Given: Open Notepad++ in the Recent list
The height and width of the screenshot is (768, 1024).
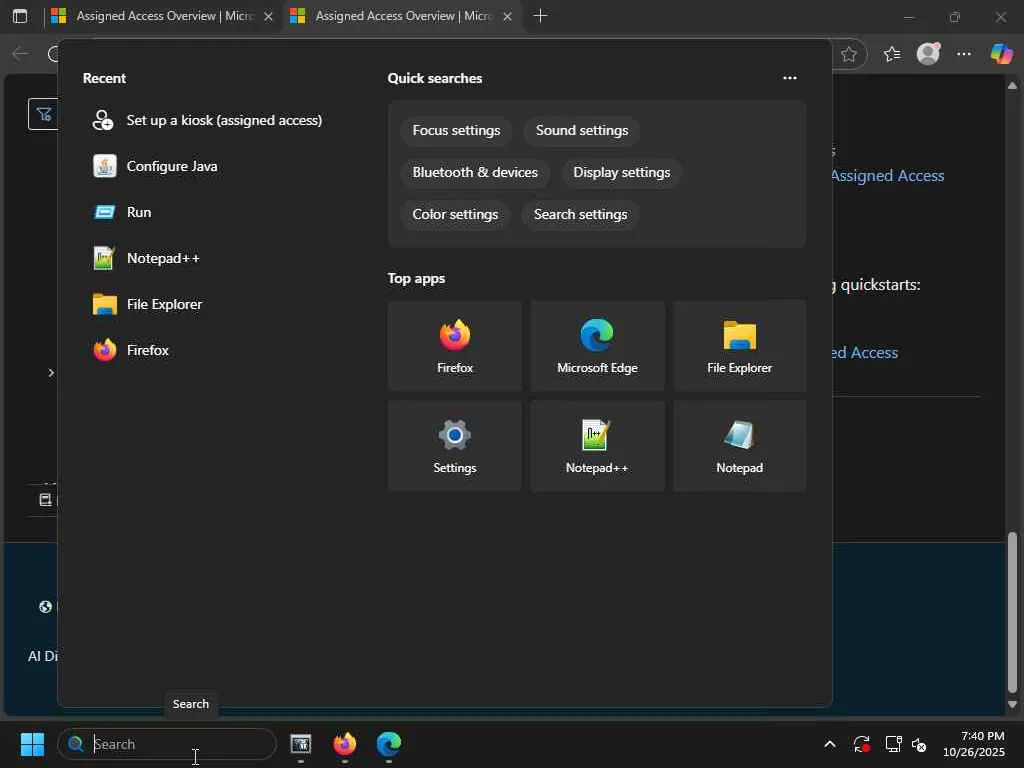Looking at the screenshot, I should click(146, 259).
